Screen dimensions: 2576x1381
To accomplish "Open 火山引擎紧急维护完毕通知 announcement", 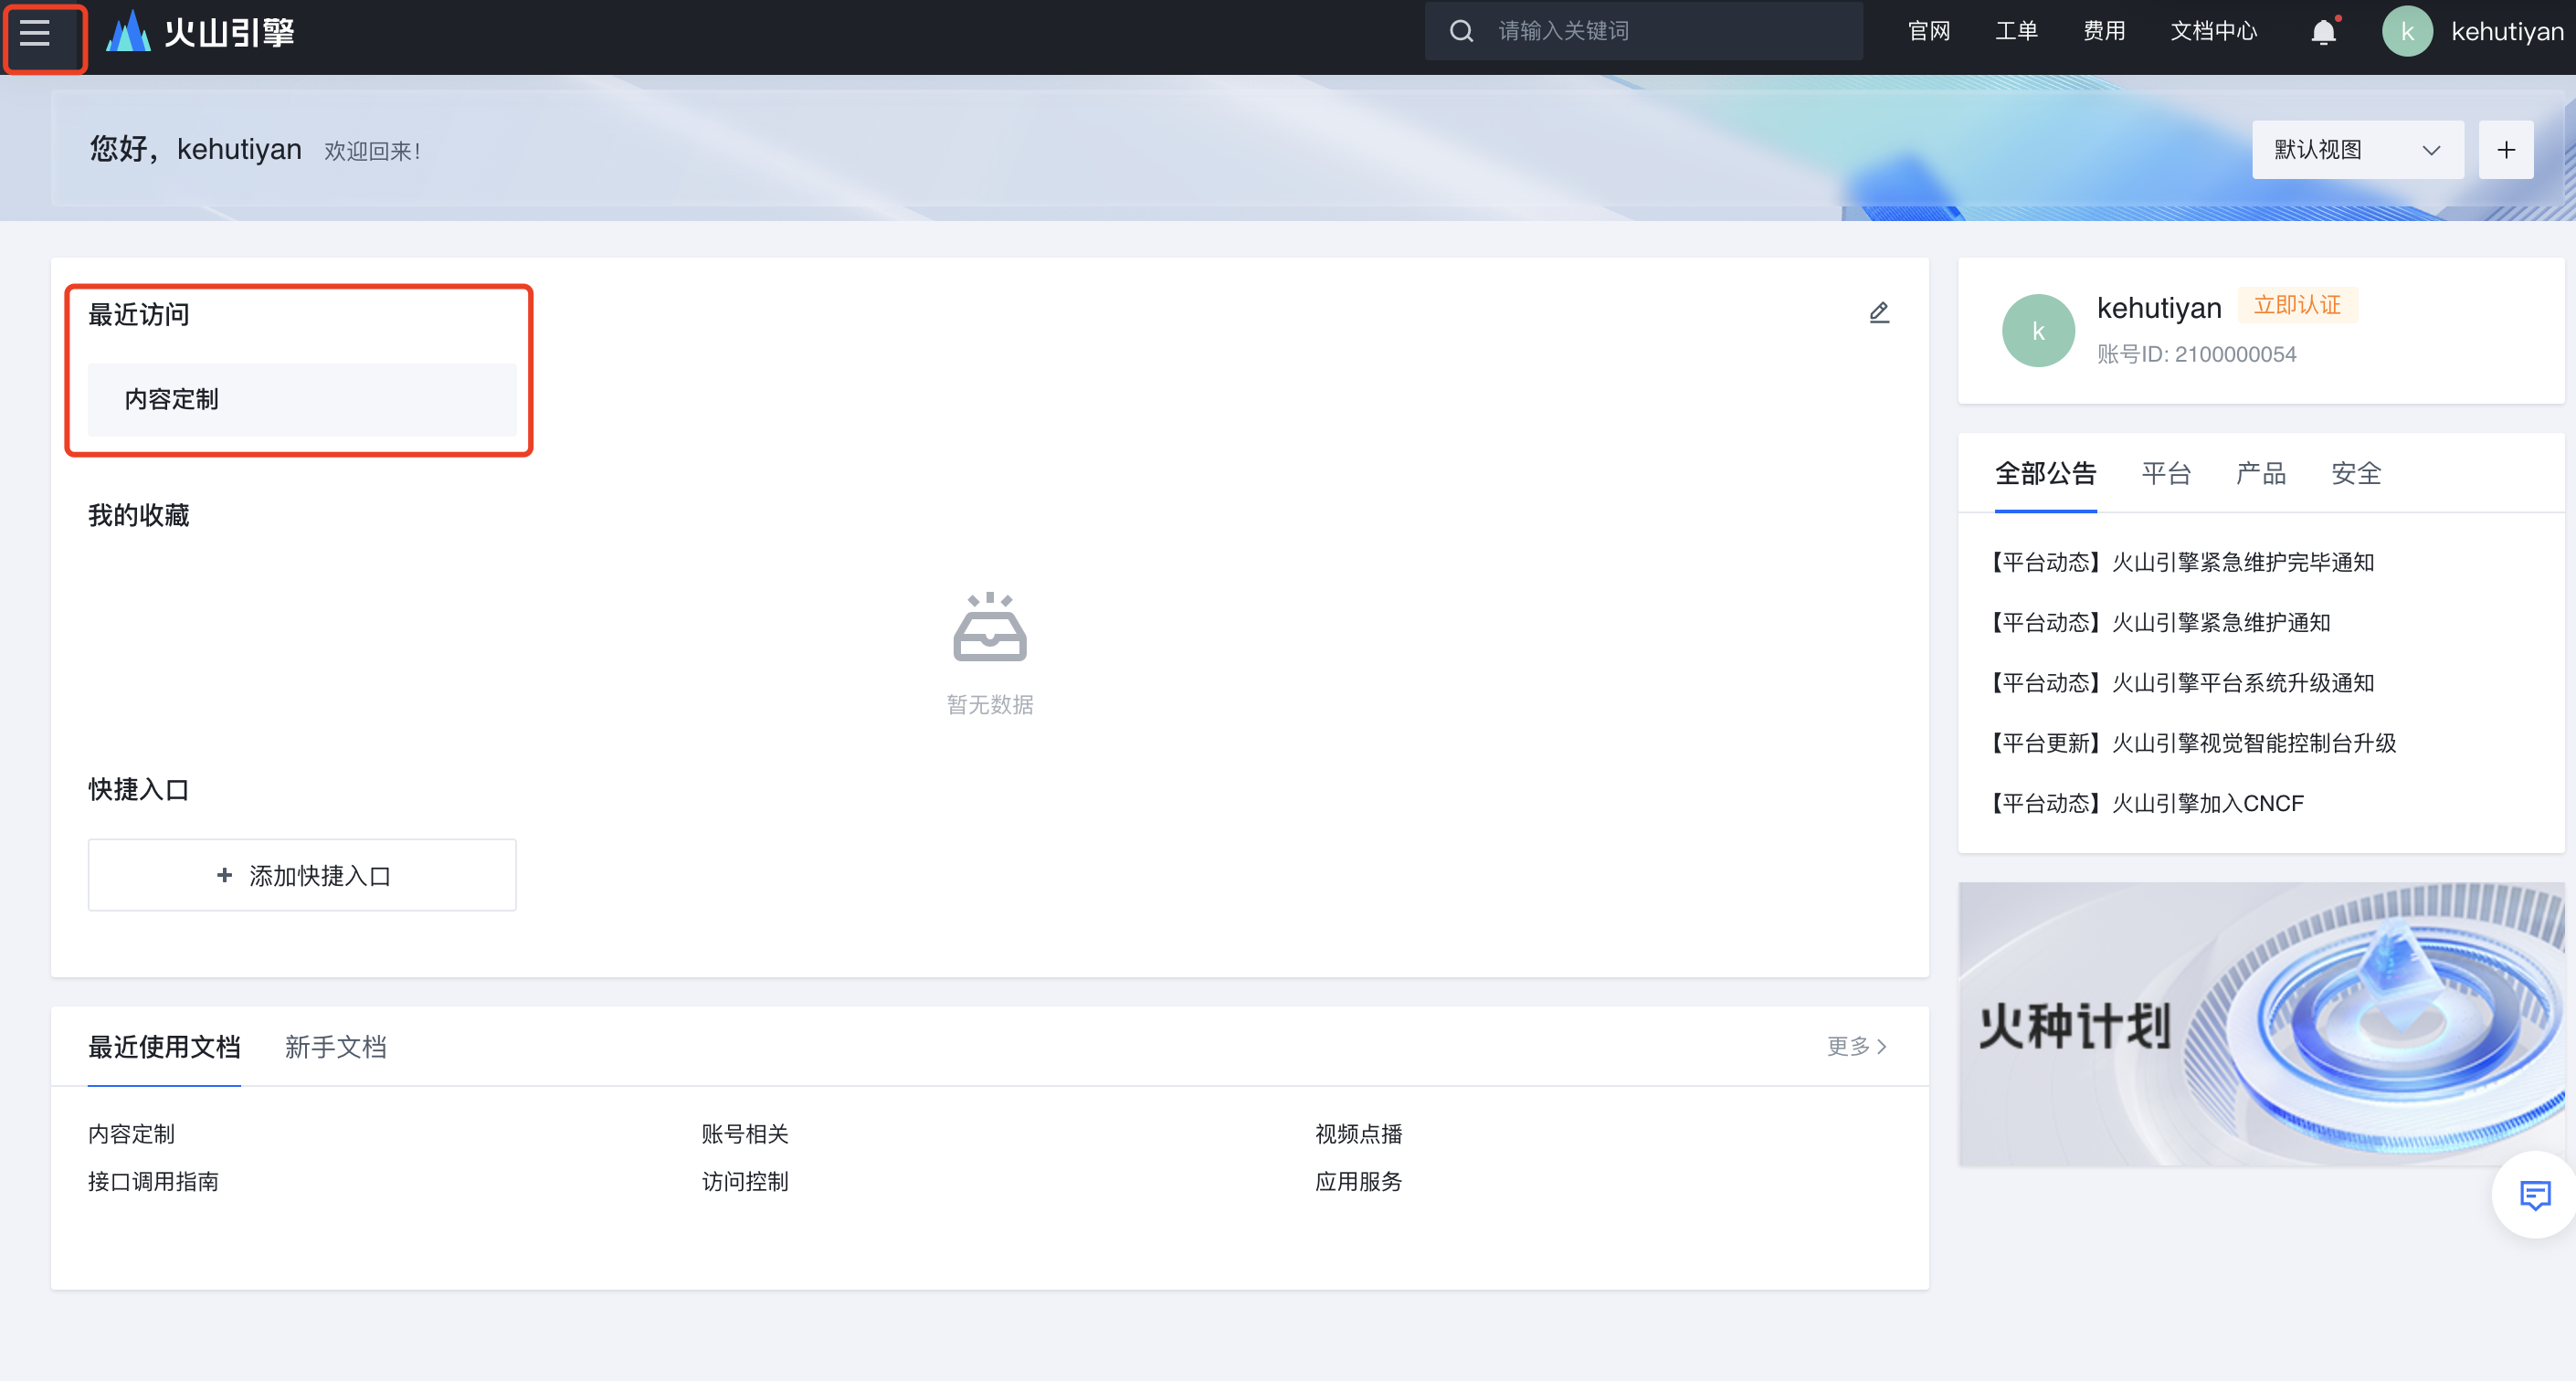I will (2178, 562).
